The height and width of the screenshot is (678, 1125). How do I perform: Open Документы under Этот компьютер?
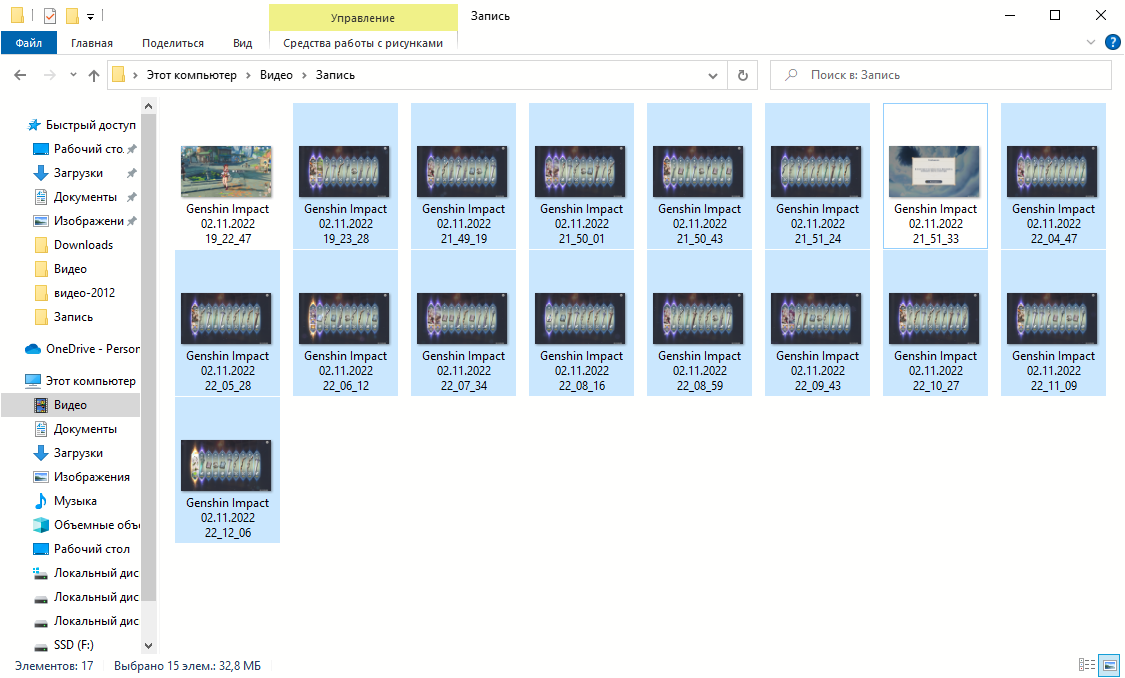pyautogui.click(x=85, y=428)
